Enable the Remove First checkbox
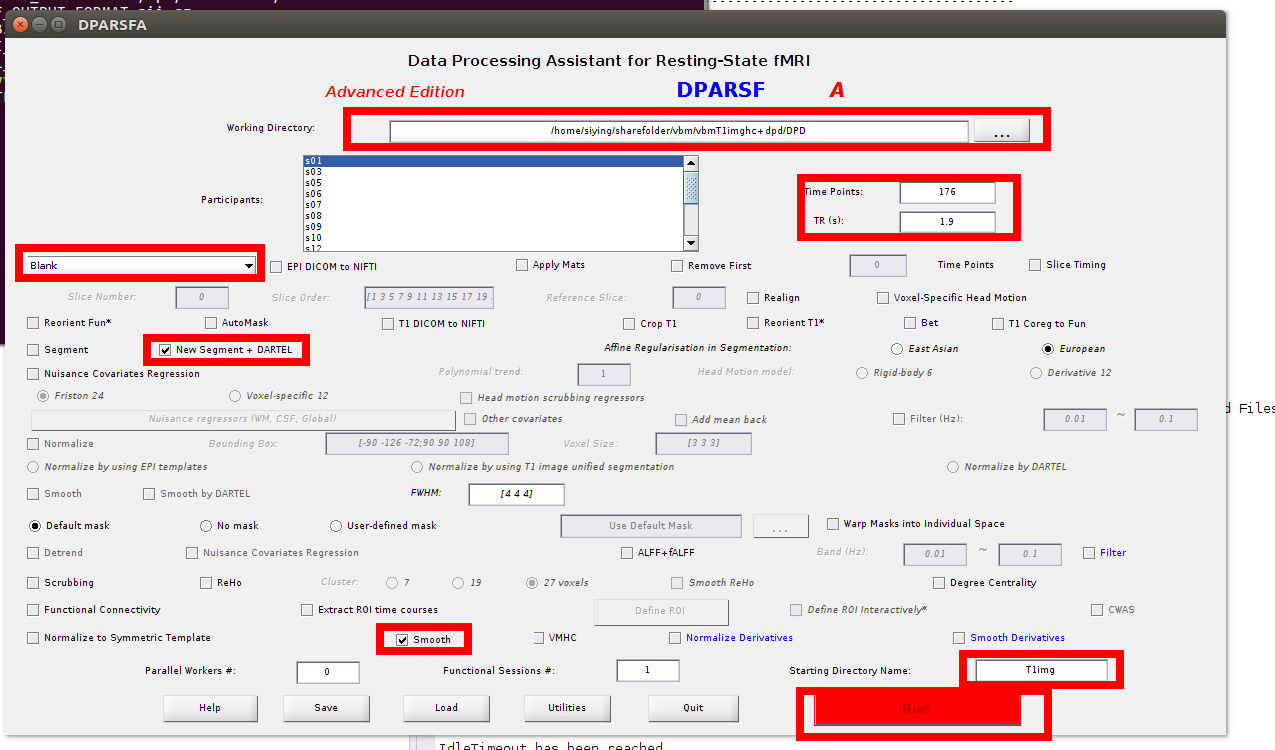This screenshot has height=750, width=1275. [x=678, y=266]
